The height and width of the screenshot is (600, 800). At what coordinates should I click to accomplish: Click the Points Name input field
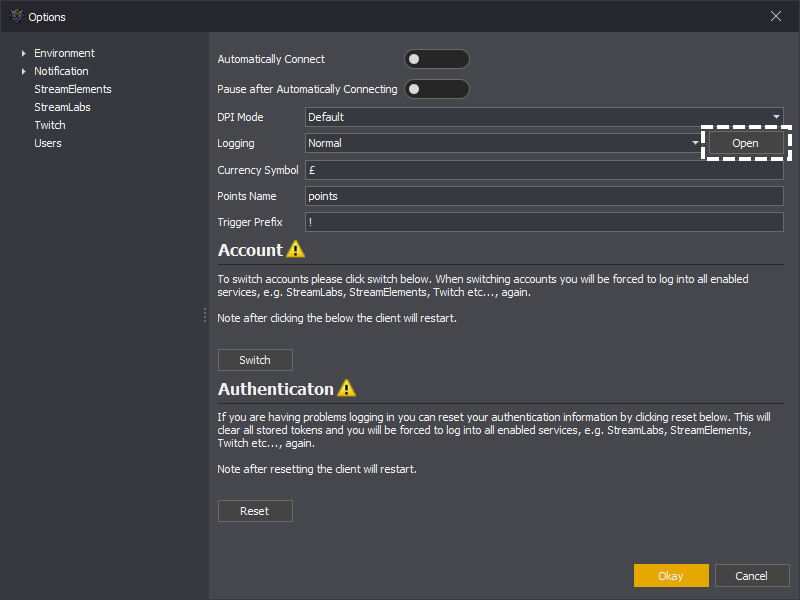[x=544, y=196]
